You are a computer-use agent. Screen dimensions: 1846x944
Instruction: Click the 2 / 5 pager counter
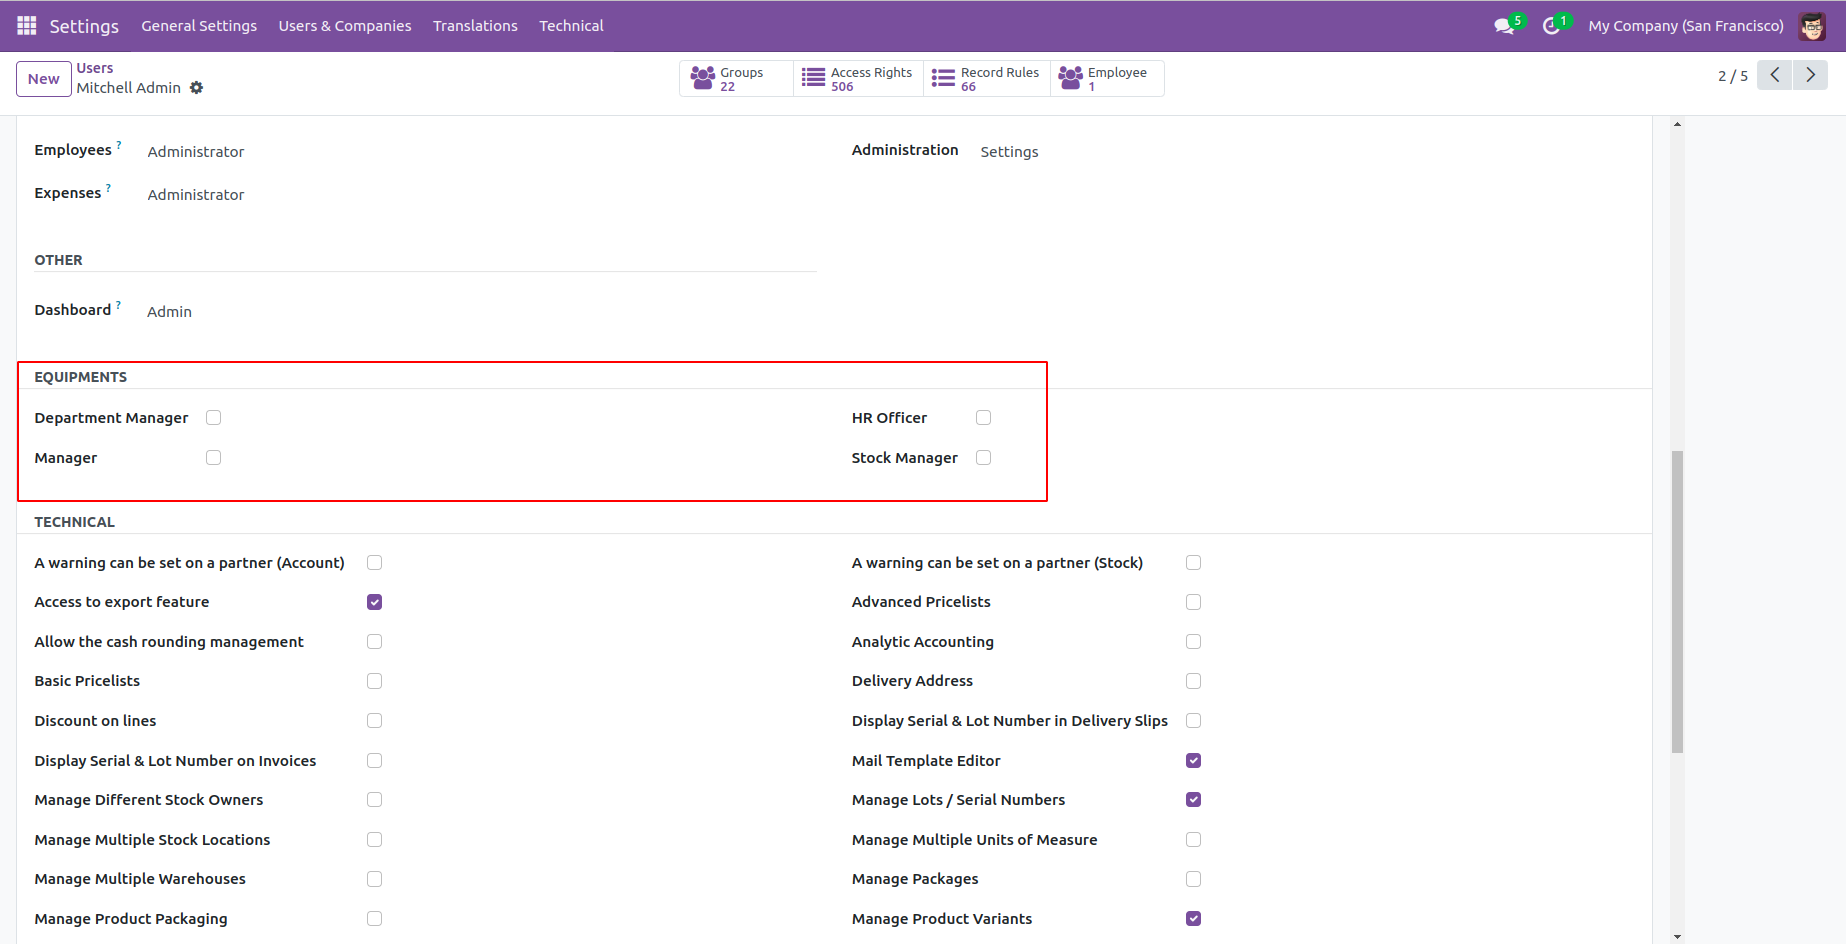(1733, 76)
